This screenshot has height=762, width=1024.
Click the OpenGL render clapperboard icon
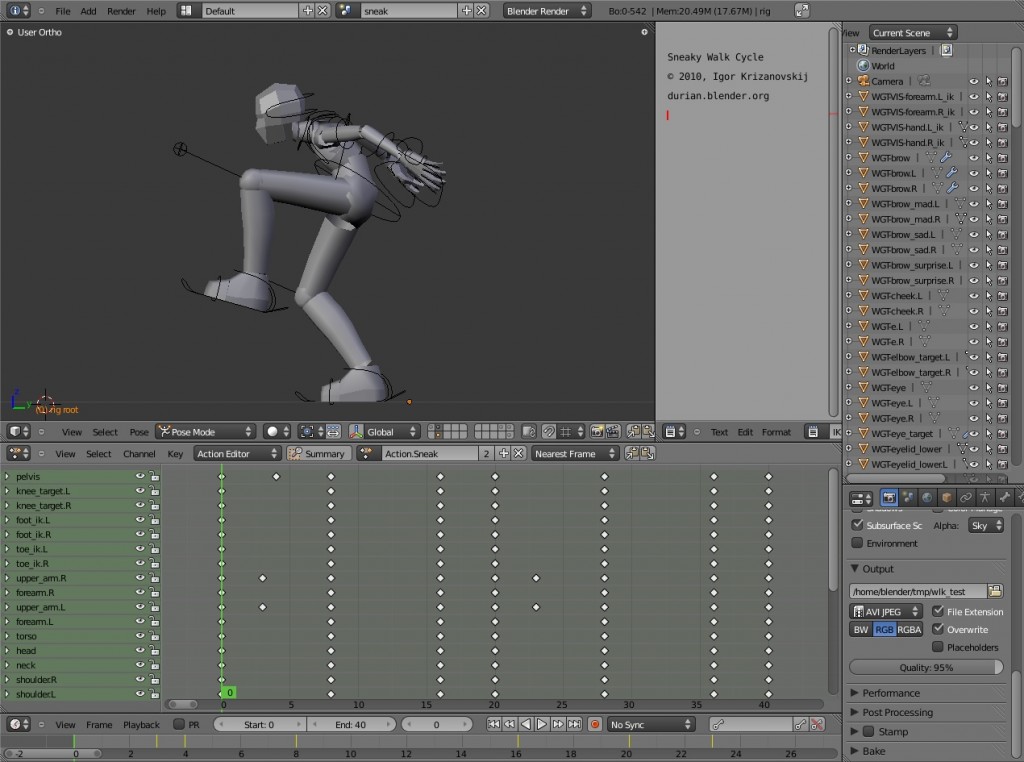pyautogui.click(x=614, y=432)
